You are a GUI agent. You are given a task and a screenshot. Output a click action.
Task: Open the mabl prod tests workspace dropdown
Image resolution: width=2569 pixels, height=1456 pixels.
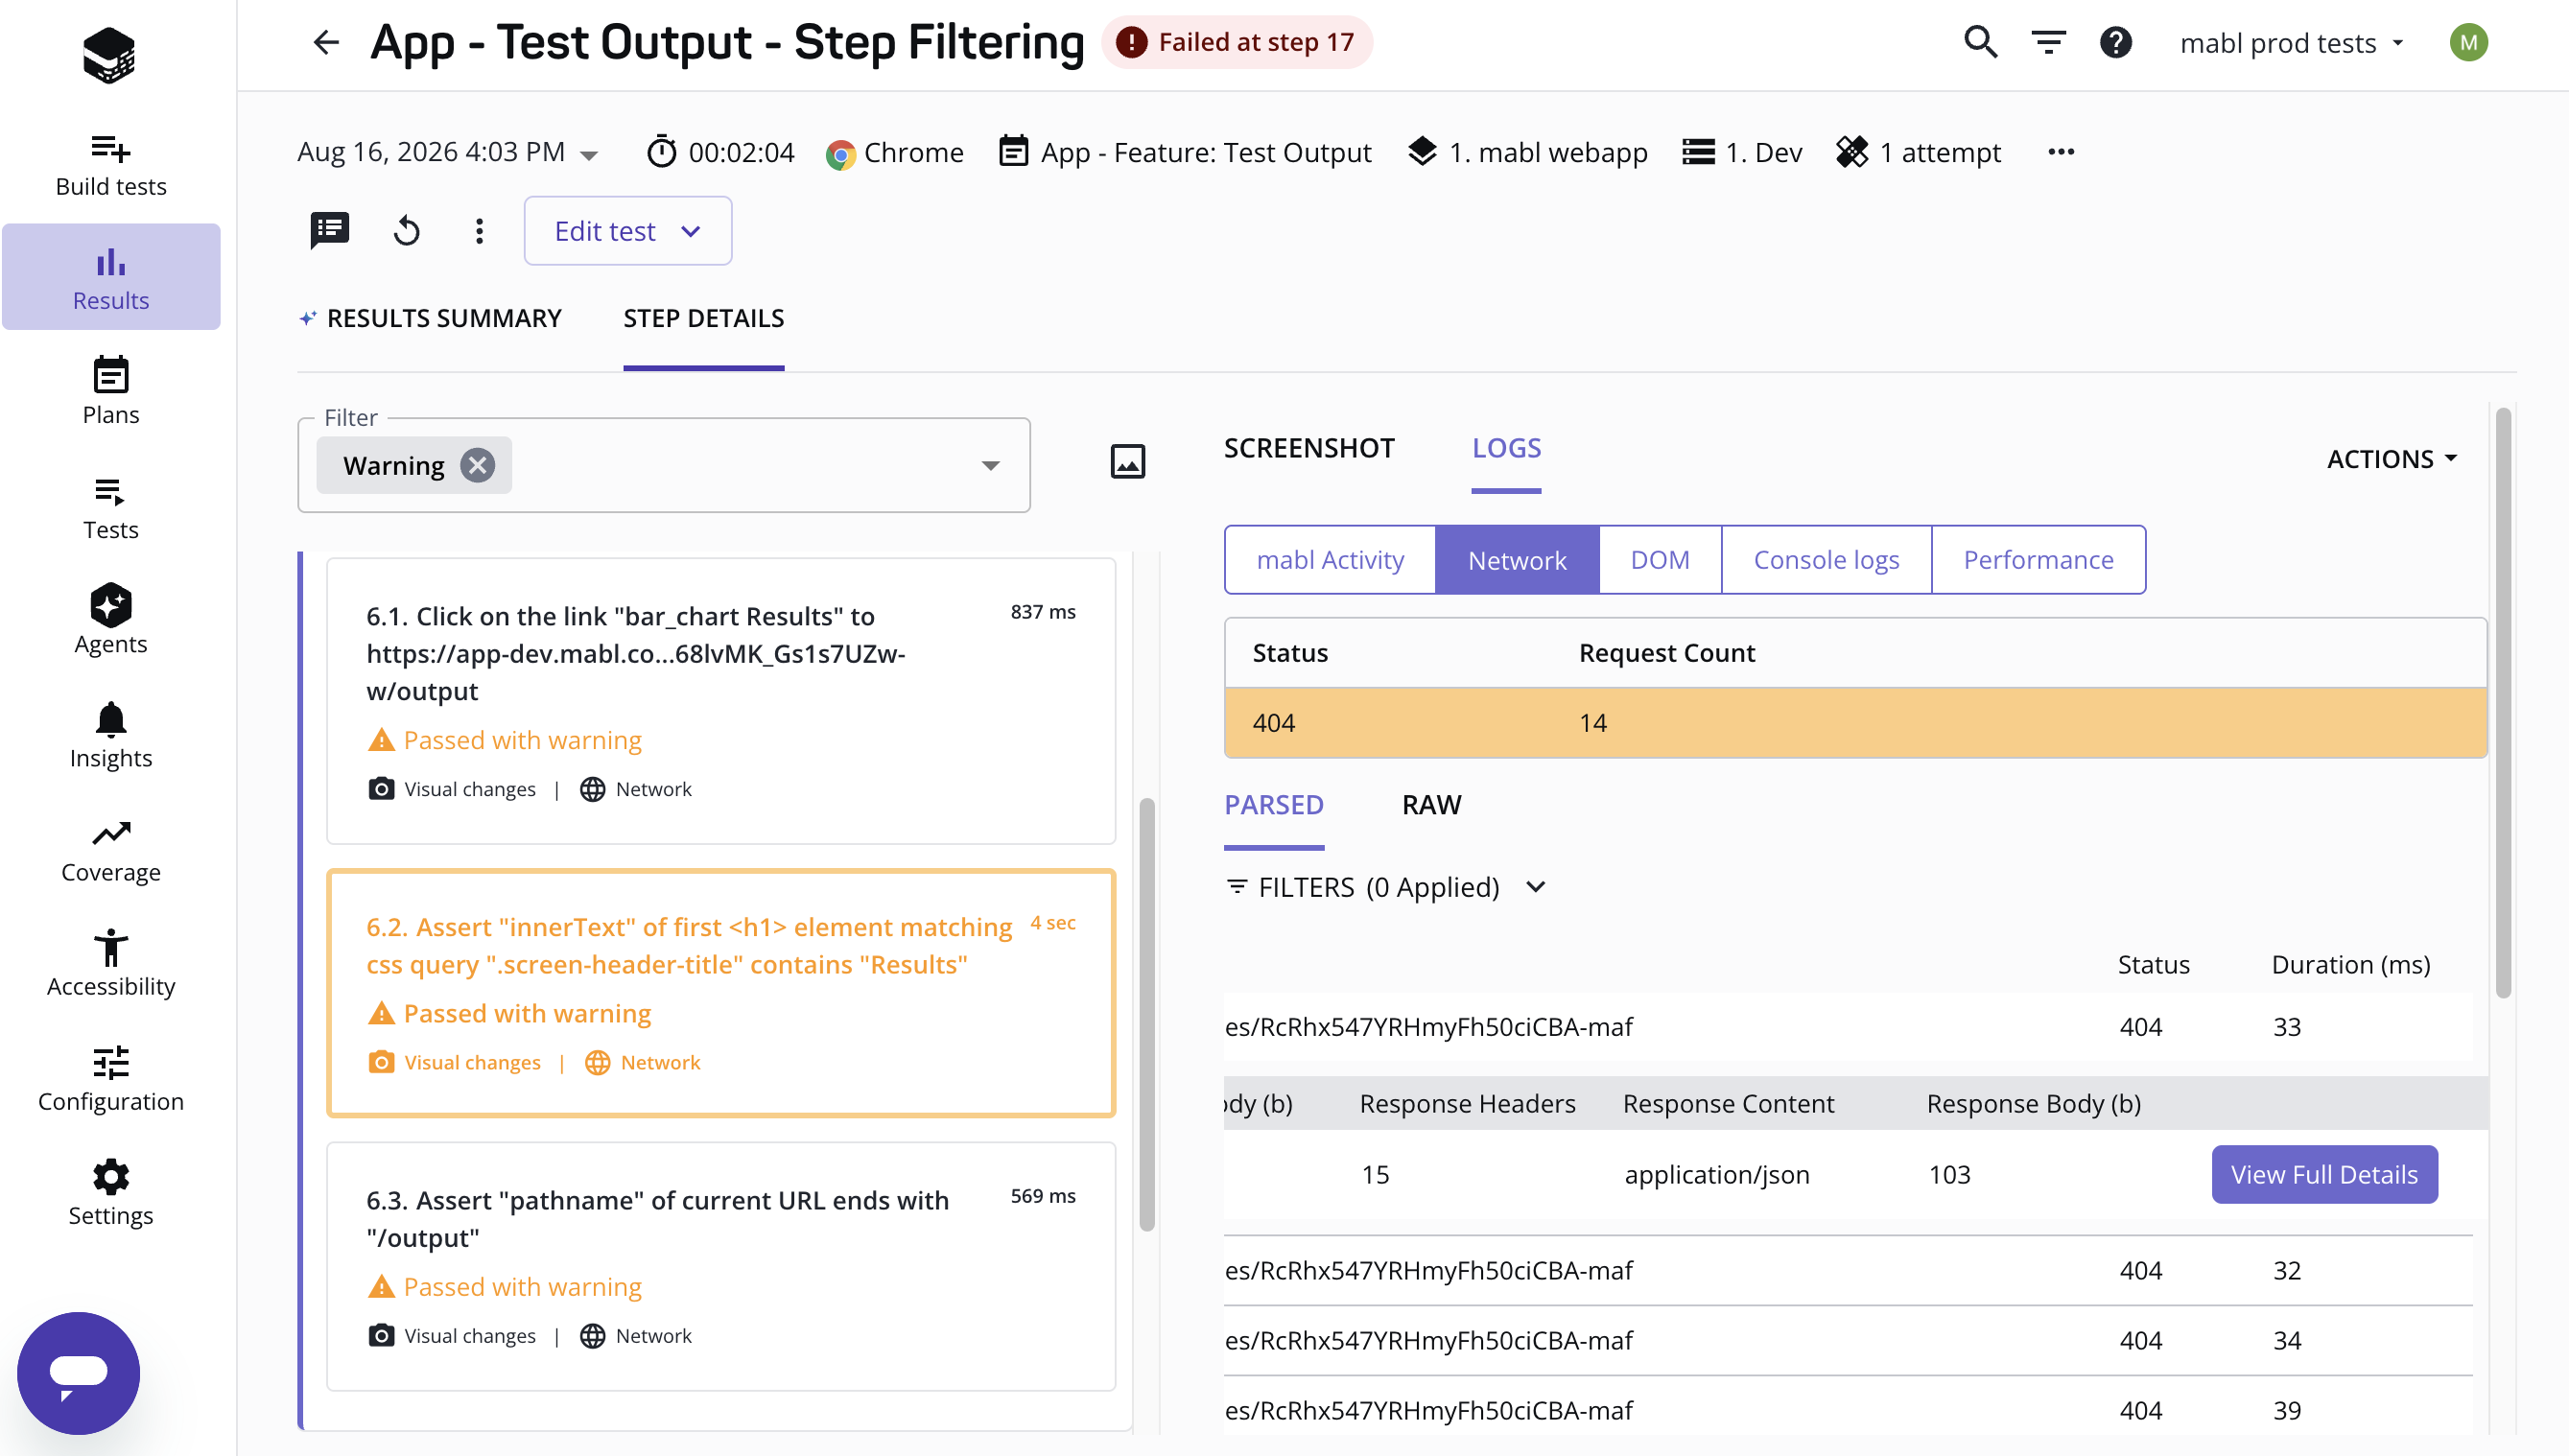2292,43
